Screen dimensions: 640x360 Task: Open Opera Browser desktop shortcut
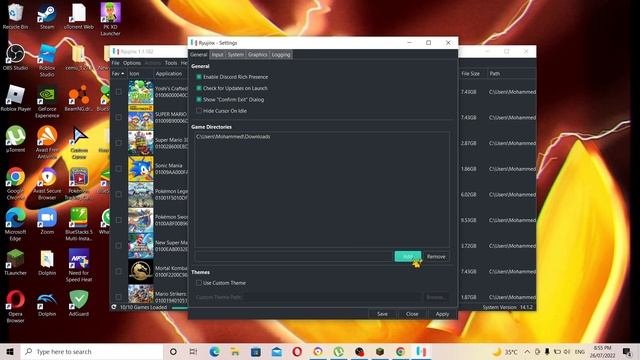tap(16, 306)
